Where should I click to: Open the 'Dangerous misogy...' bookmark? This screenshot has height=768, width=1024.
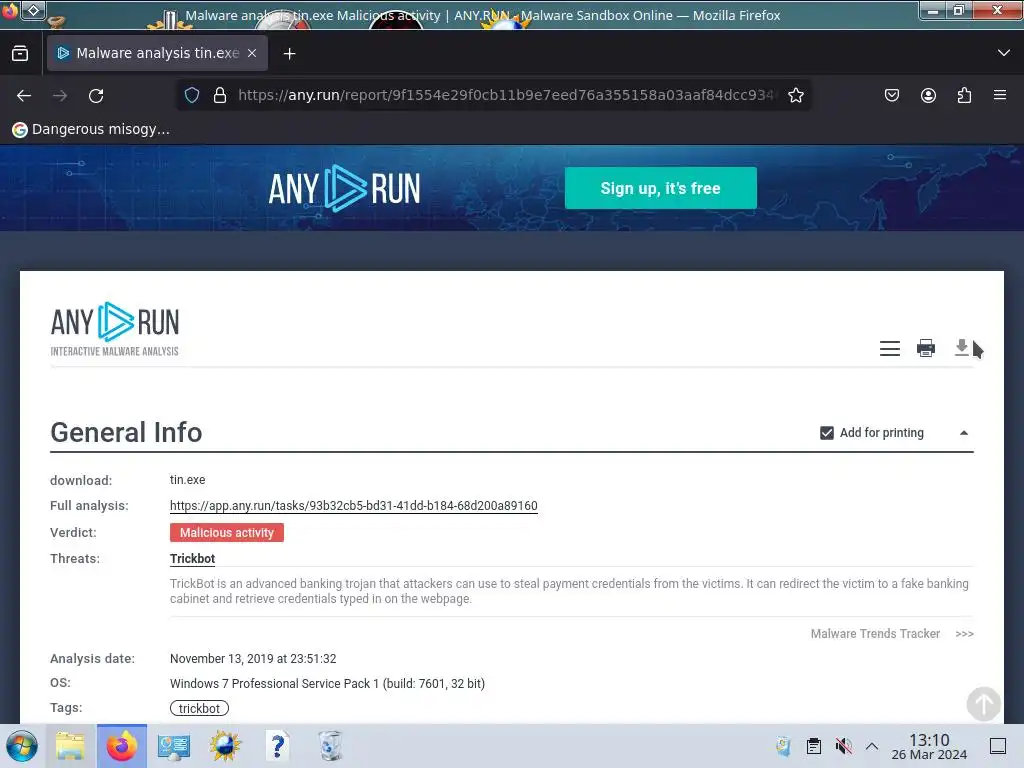pos(91,129)
